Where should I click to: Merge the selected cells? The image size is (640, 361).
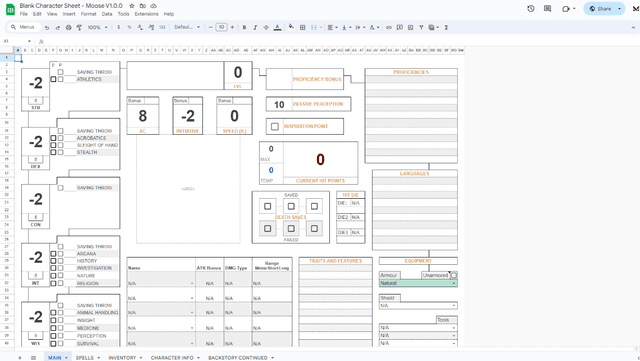pos(313,27)
